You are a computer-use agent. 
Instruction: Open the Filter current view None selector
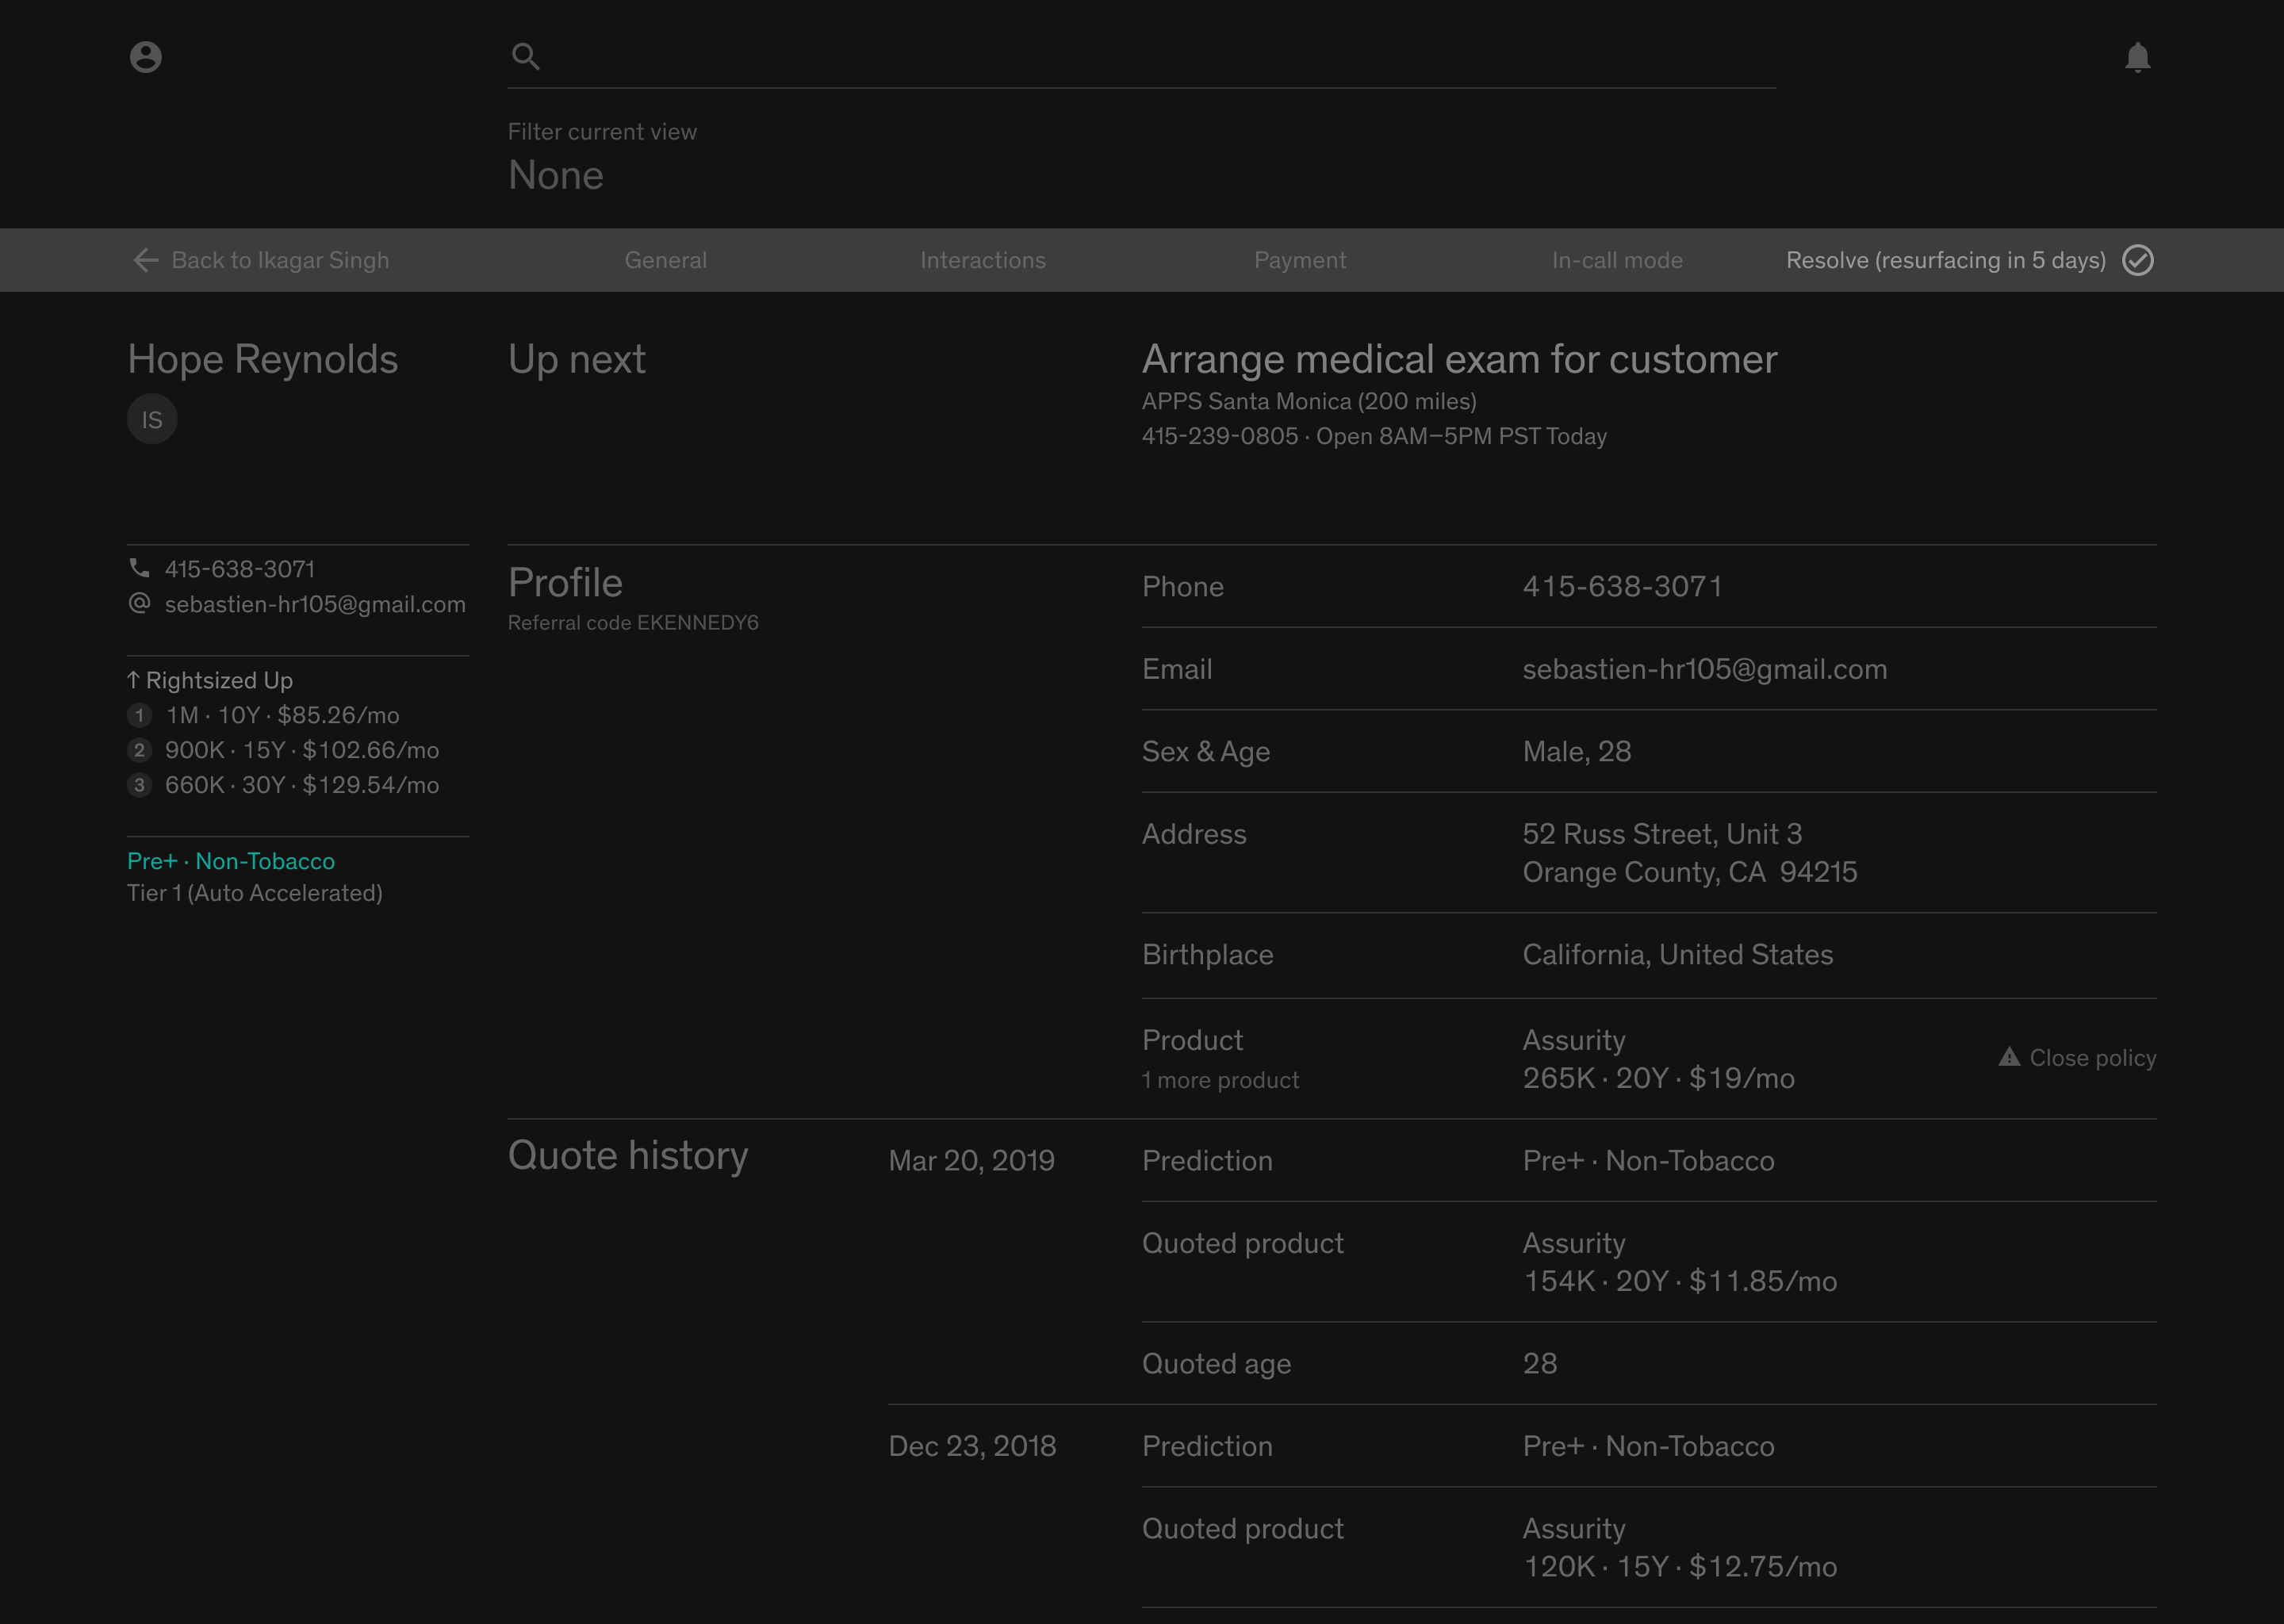pos(556,175)
